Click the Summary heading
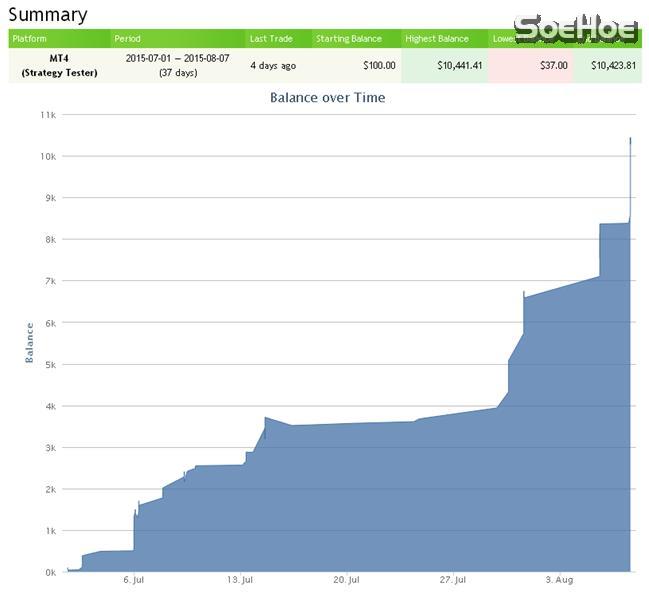Image resolution: width=649 pixels, height=594 pixels. 48,15
